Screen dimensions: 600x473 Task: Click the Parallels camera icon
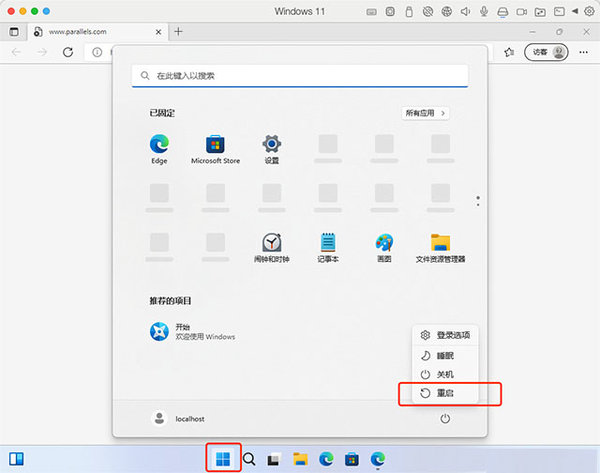pyautogui.click(x=522, y=12)
